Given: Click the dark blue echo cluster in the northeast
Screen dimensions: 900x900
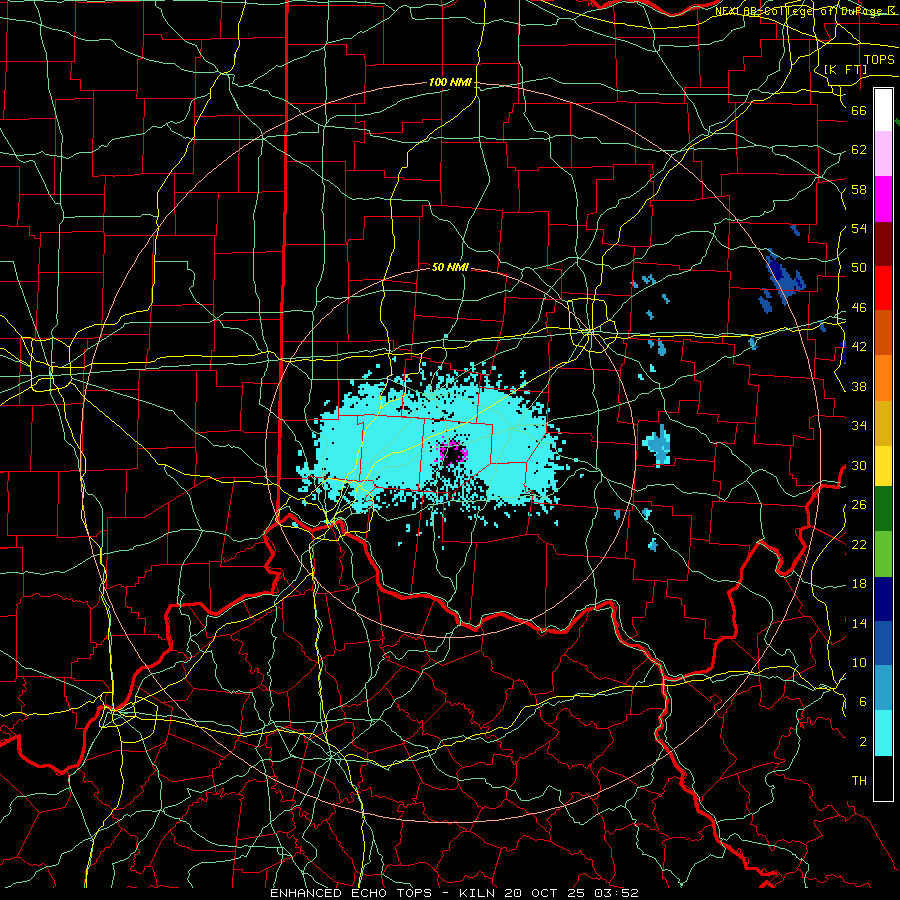Looking at the screenshot, I should pyautogui.click(x=783, y=278).
